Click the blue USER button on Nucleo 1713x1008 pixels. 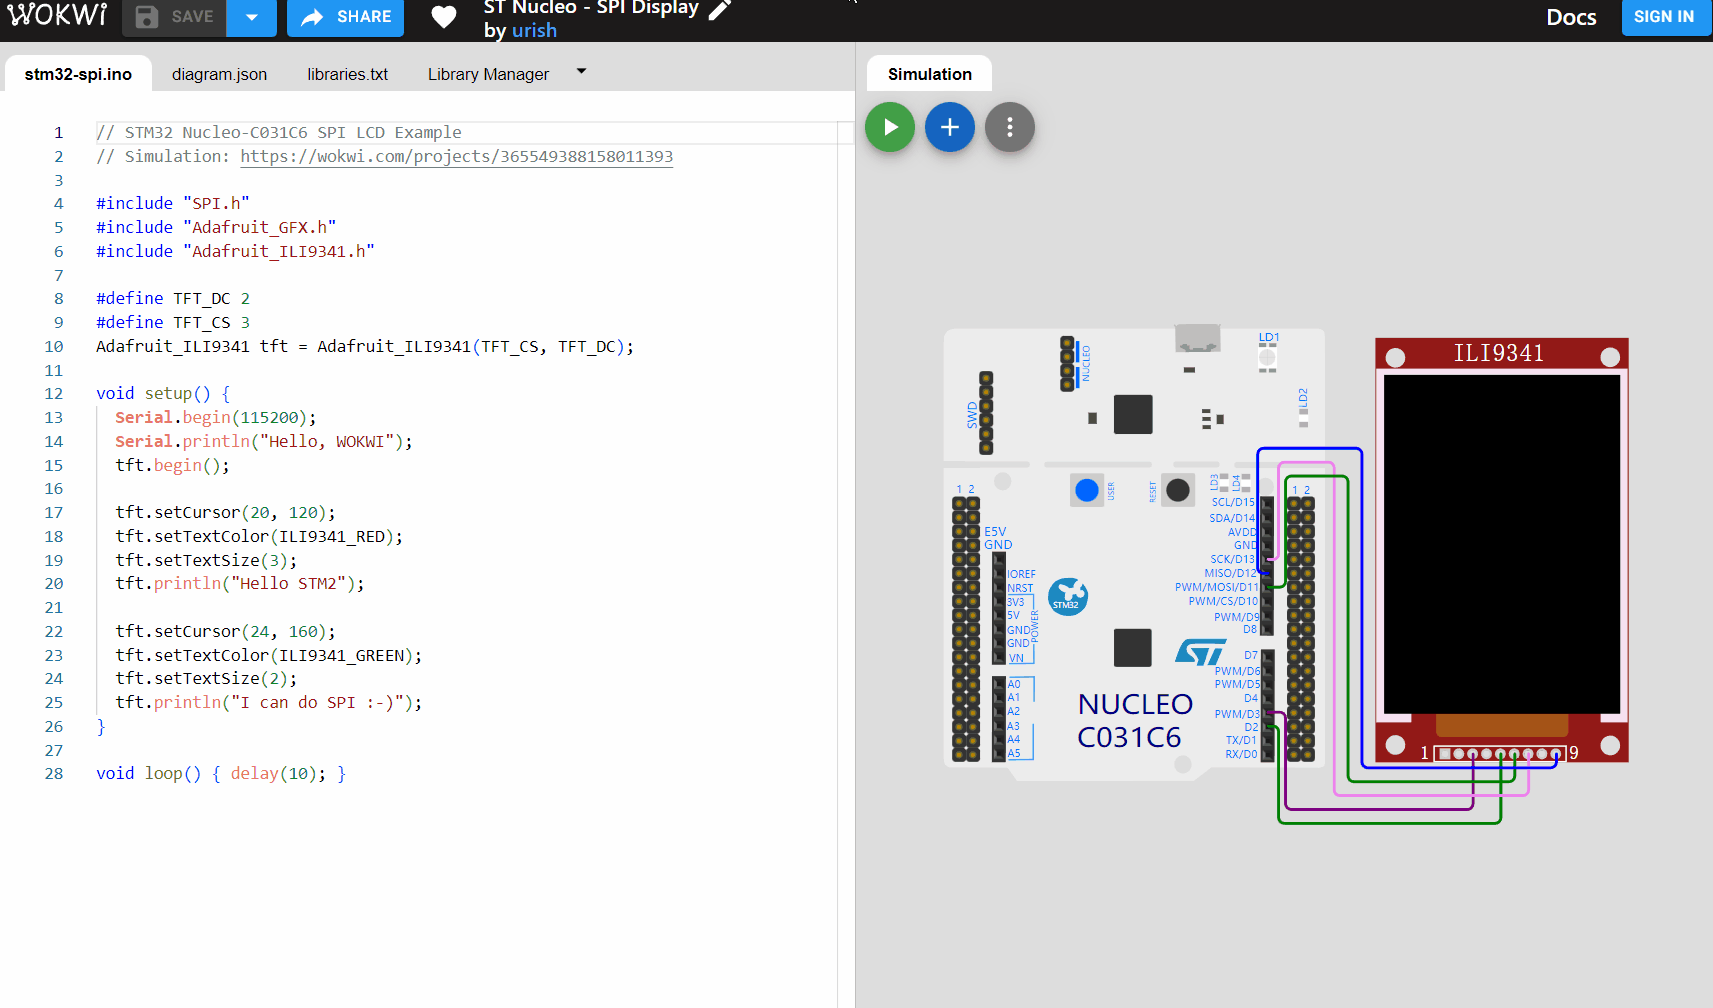pos(1087,490)
